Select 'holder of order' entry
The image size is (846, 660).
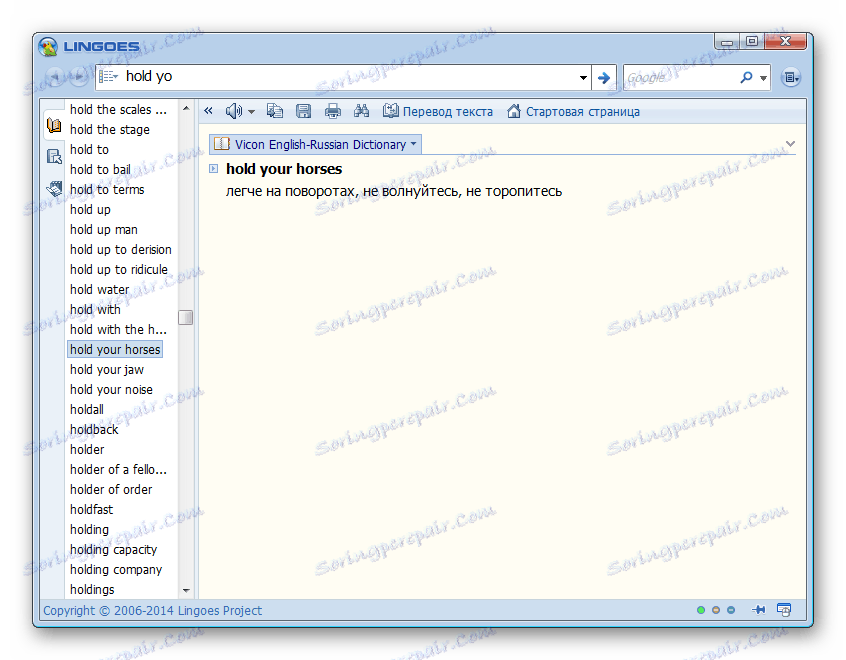[111, 489]
